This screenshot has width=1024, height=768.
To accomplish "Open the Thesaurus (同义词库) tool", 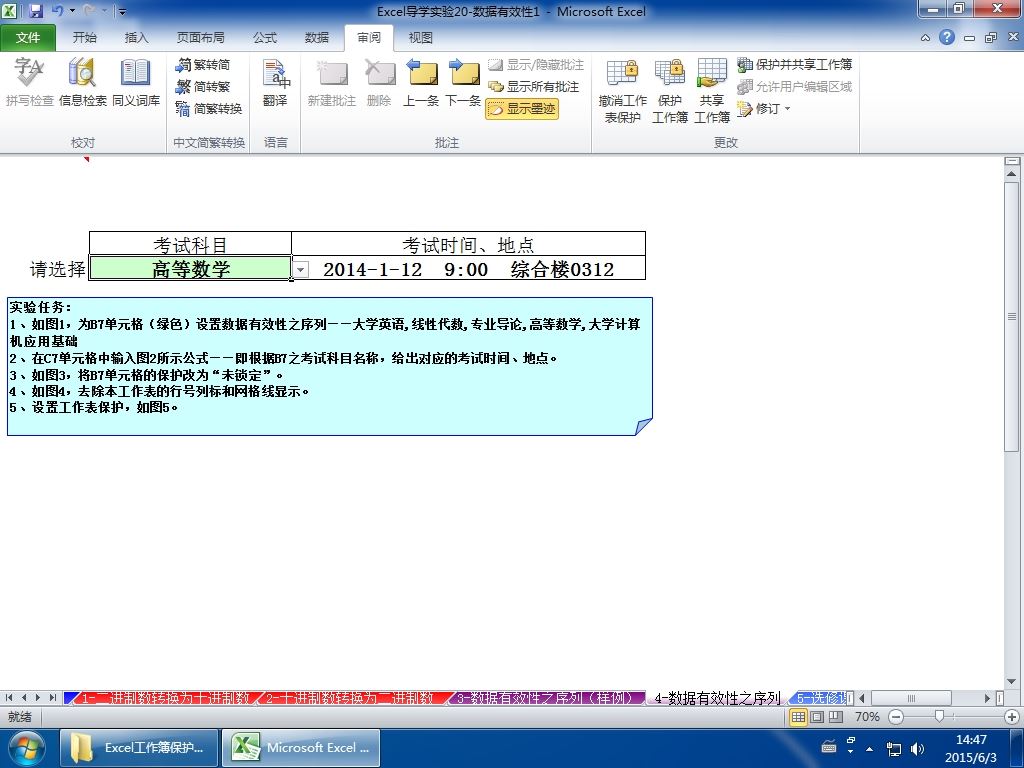I will tap(136, 82).
